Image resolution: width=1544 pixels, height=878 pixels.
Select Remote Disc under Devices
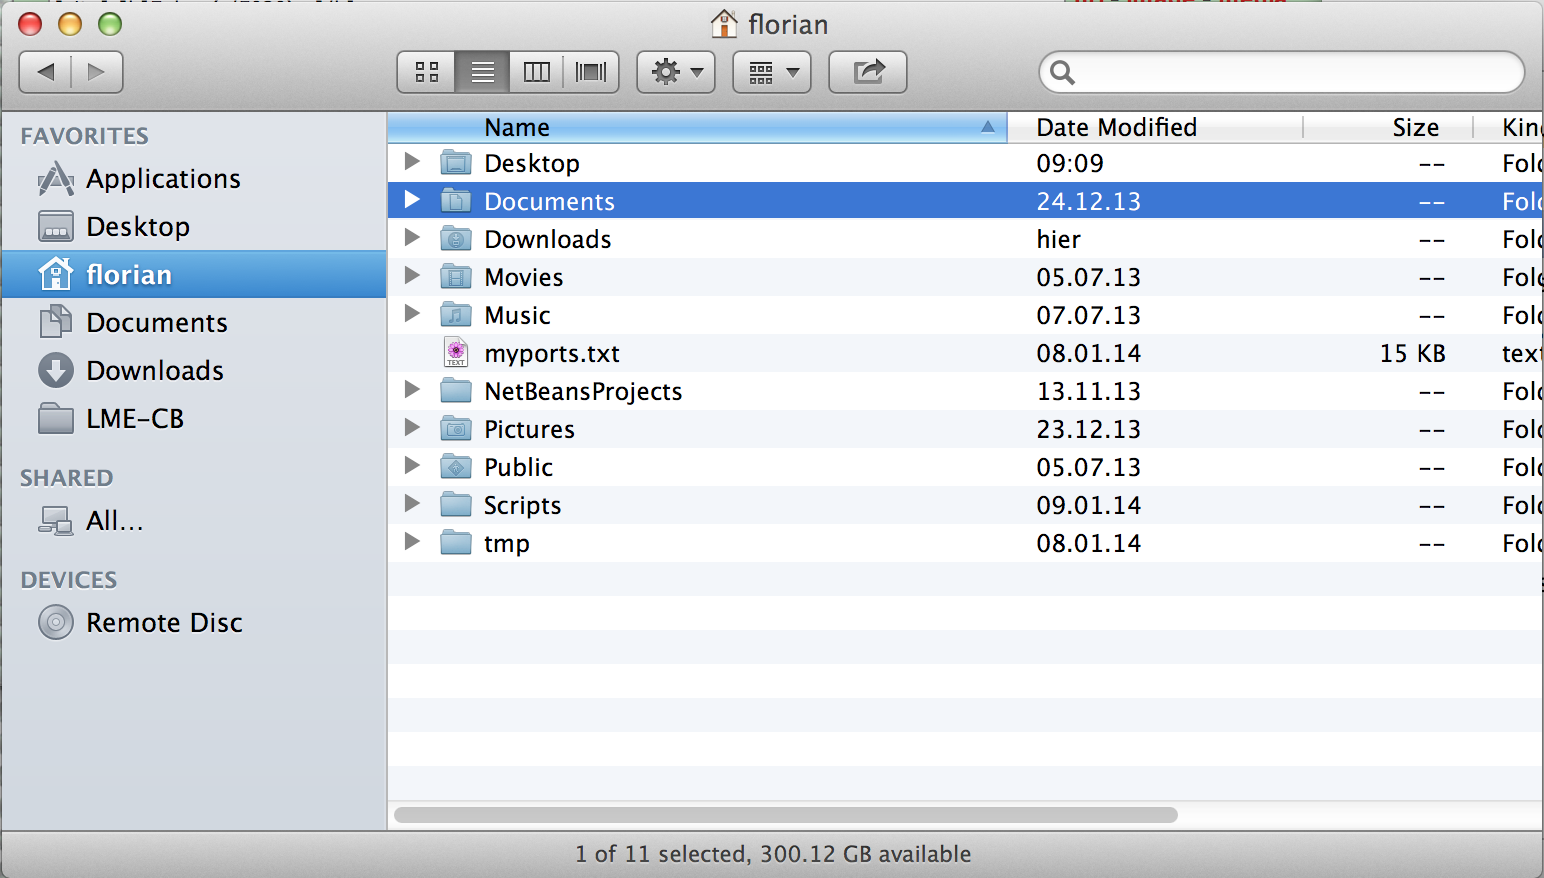164,623
